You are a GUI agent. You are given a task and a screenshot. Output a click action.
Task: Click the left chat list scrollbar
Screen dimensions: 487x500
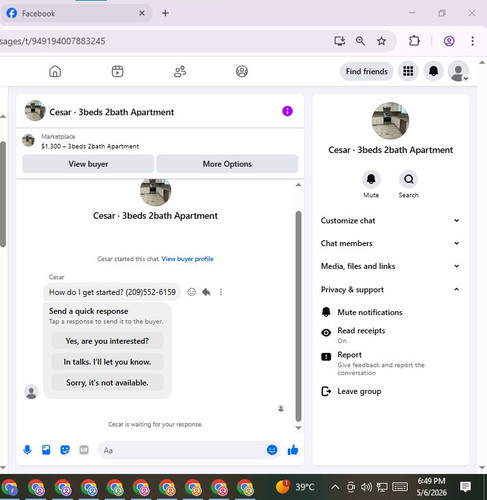pyautogui.click(x=3, y=194)
